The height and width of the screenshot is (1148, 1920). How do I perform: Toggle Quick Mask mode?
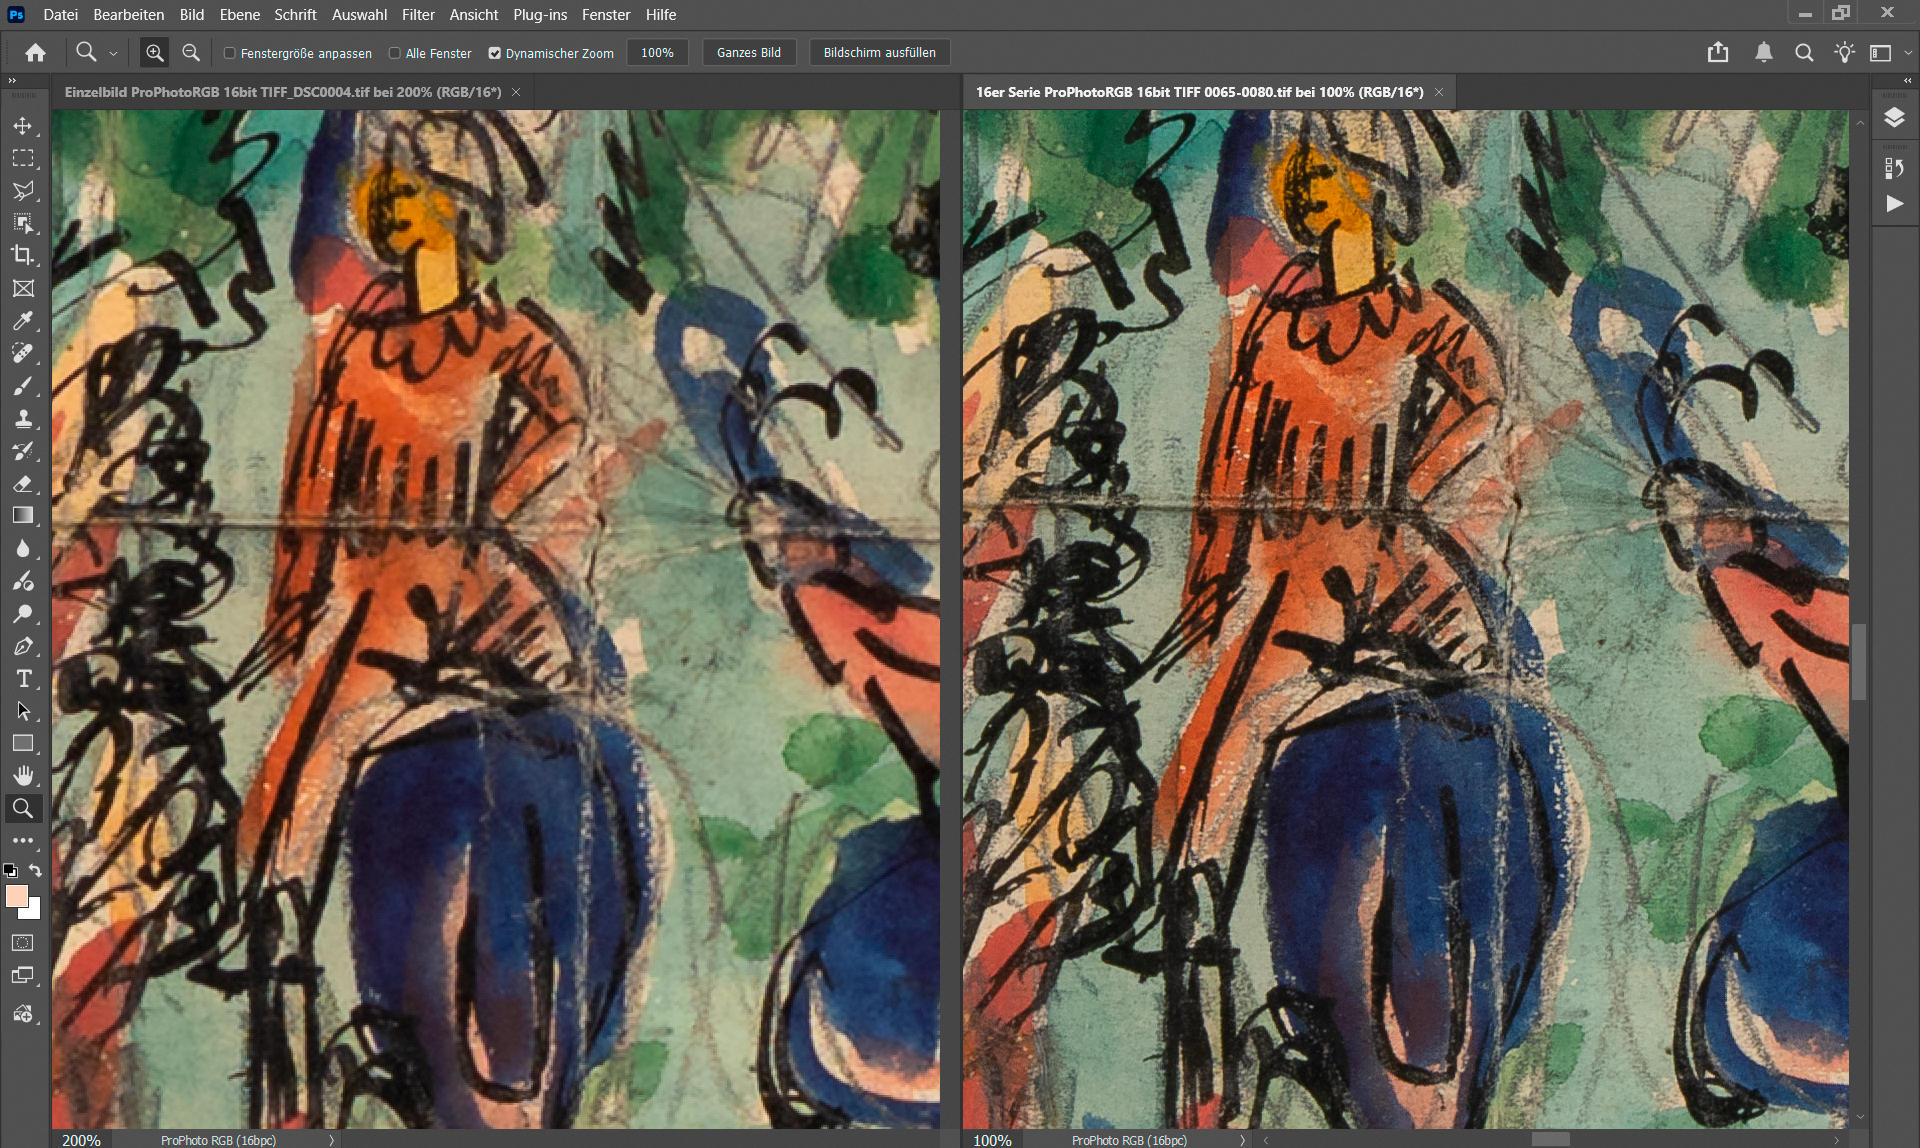23,943
